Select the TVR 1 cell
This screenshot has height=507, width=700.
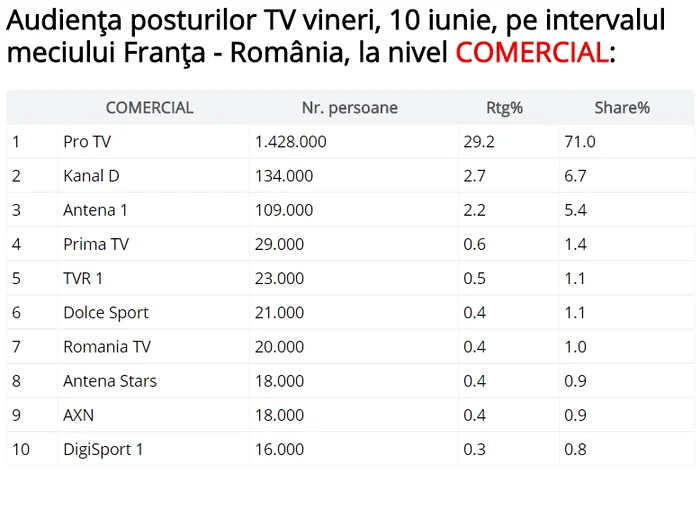pos(83,278)
